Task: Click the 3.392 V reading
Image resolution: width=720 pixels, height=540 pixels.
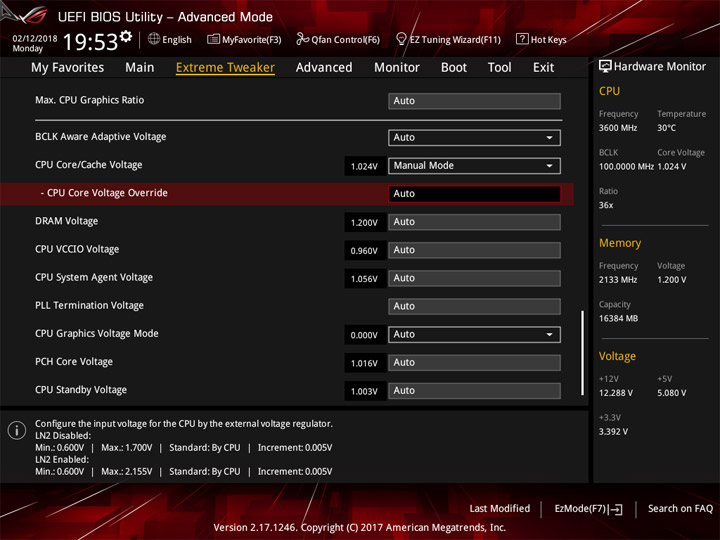Action: click(613, 432)
